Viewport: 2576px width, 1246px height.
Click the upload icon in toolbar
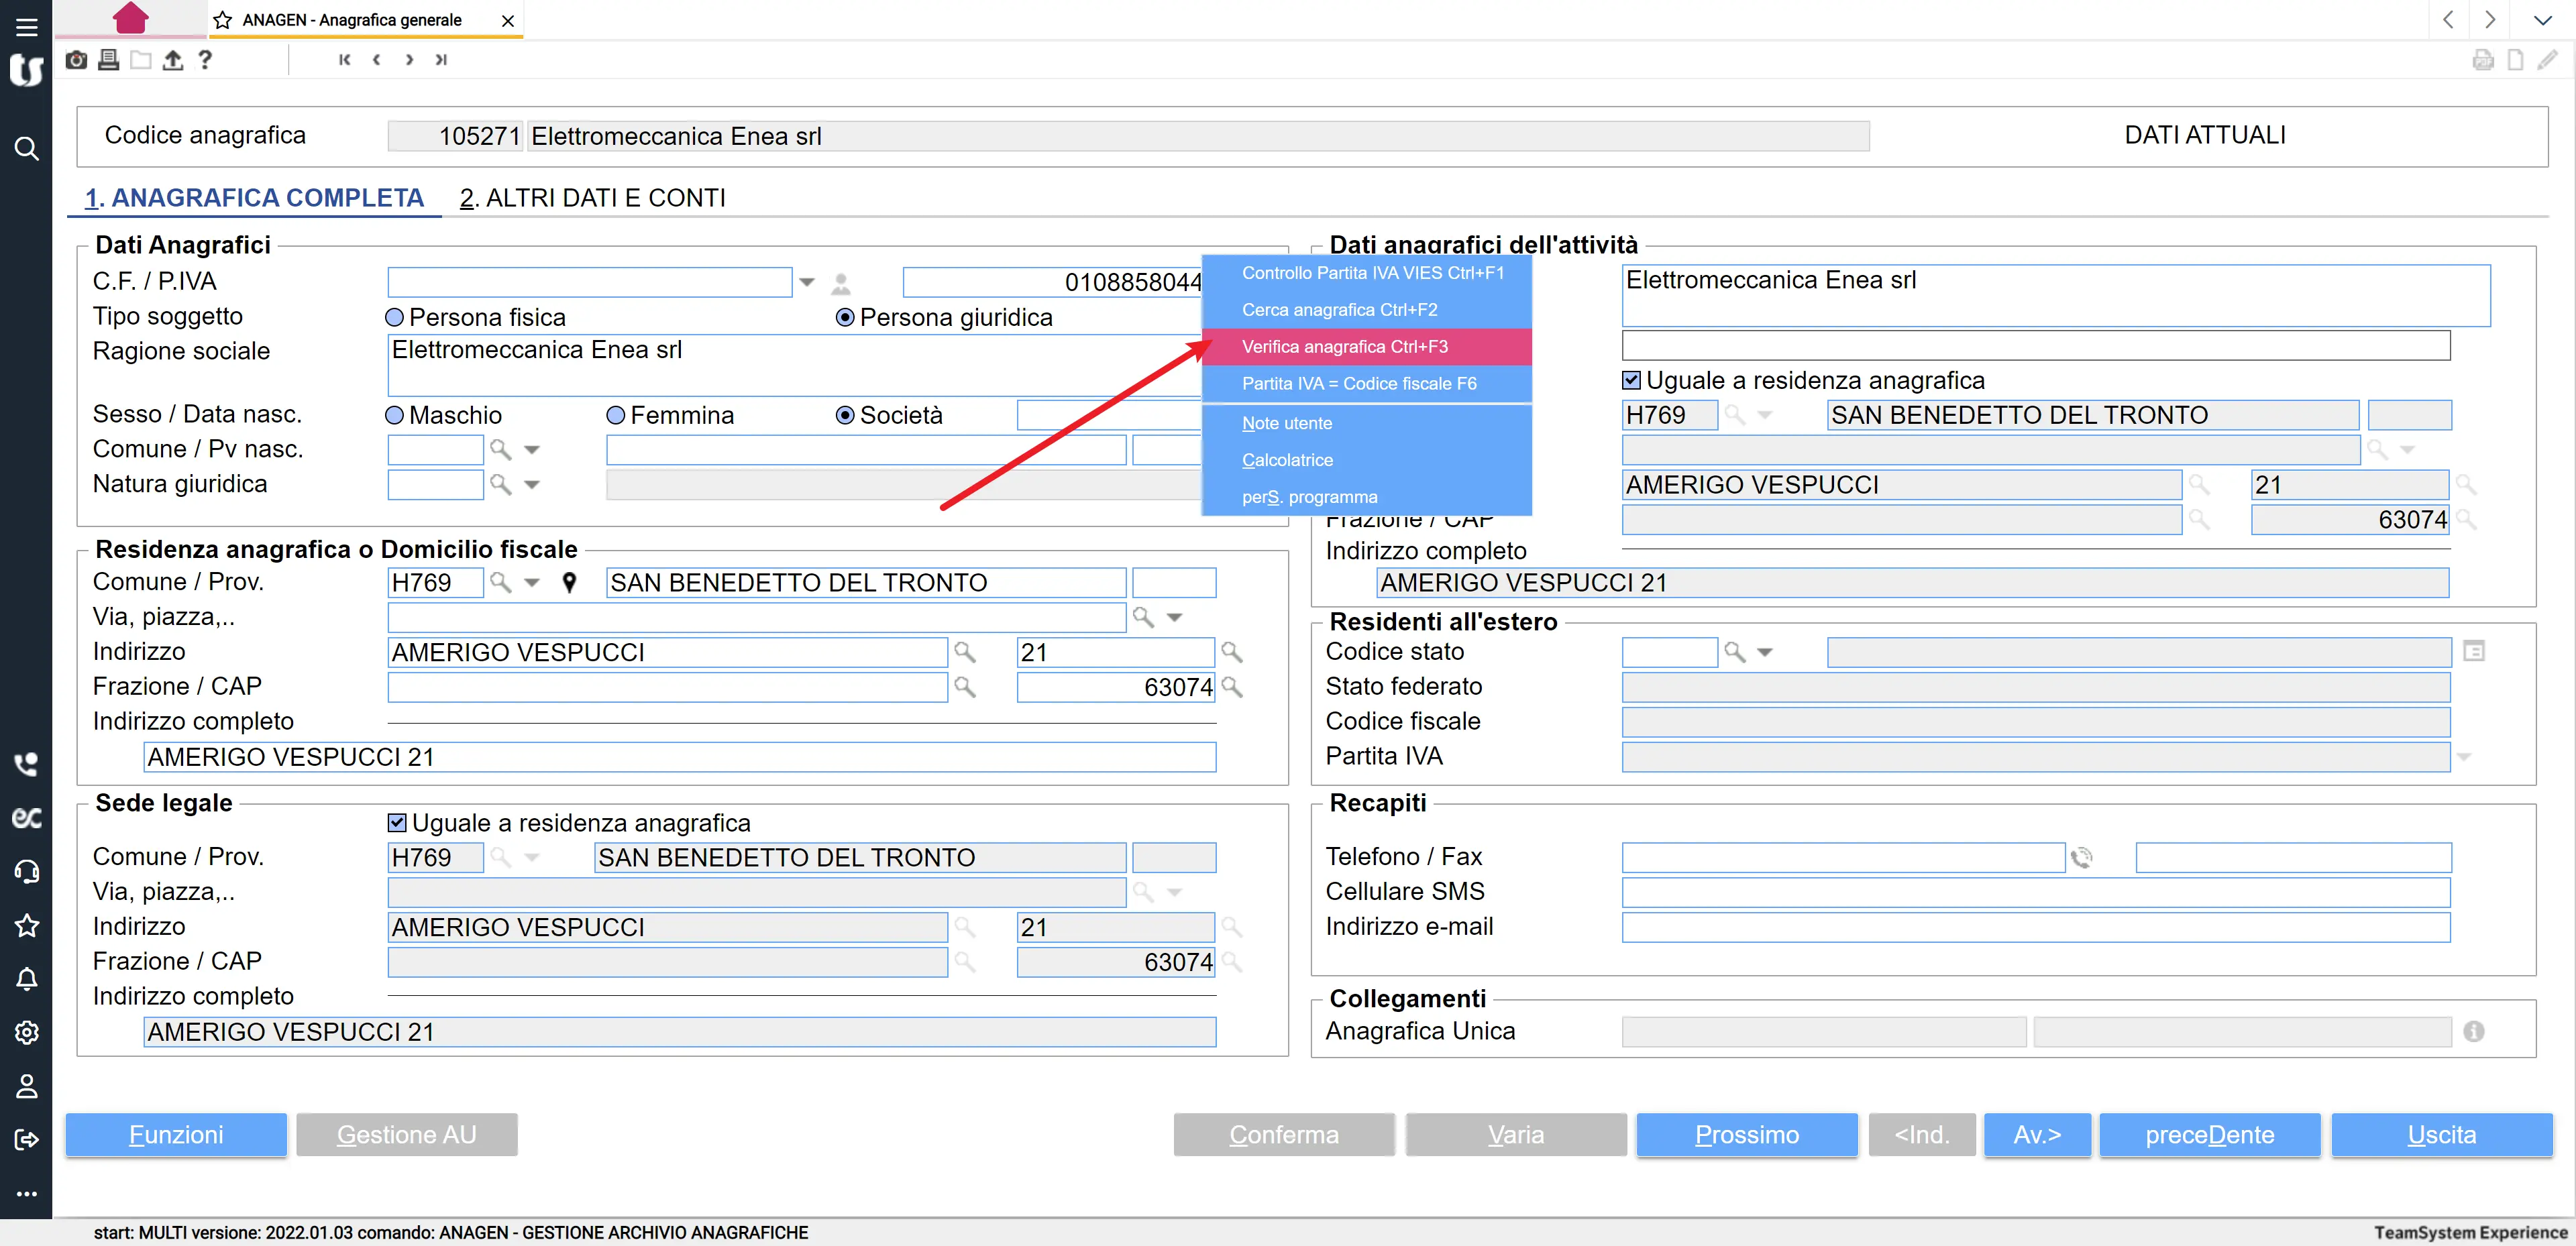coord(173,60)
